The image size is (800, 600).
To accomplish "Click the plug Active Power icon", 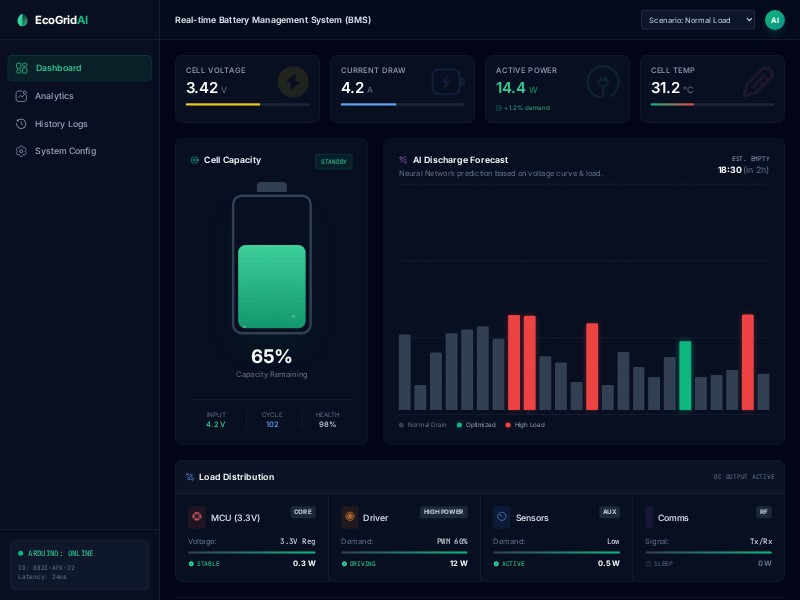I will [x=602, y=81].
